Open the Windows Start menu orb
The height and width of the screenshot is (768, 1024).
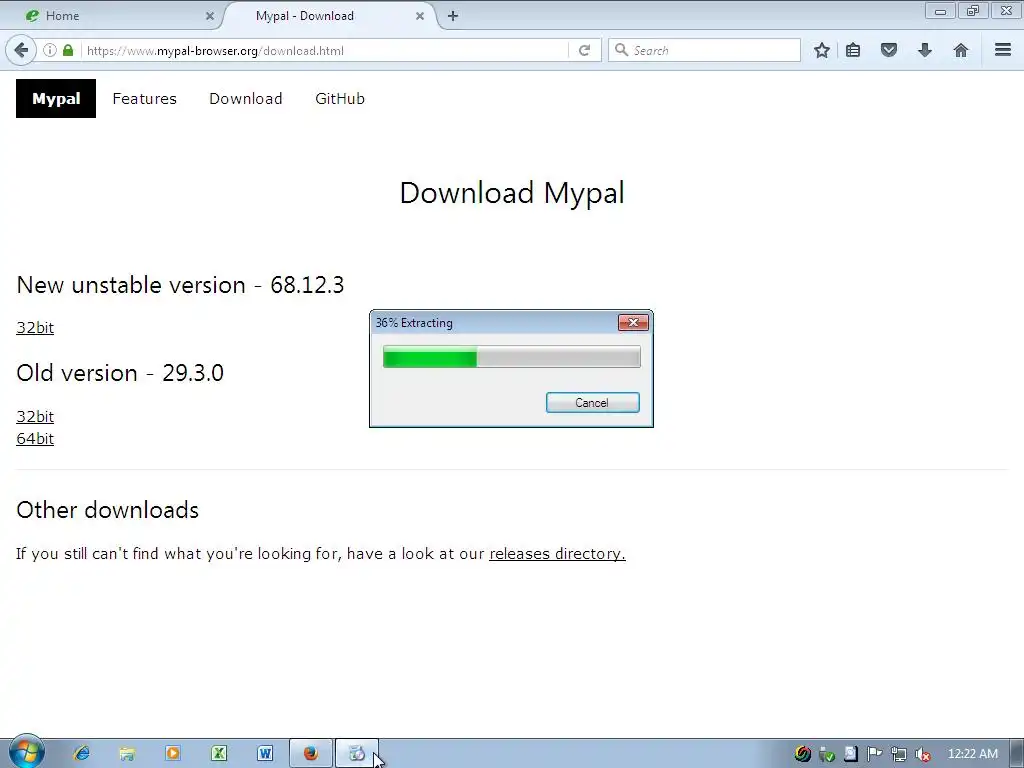point(26,752)
